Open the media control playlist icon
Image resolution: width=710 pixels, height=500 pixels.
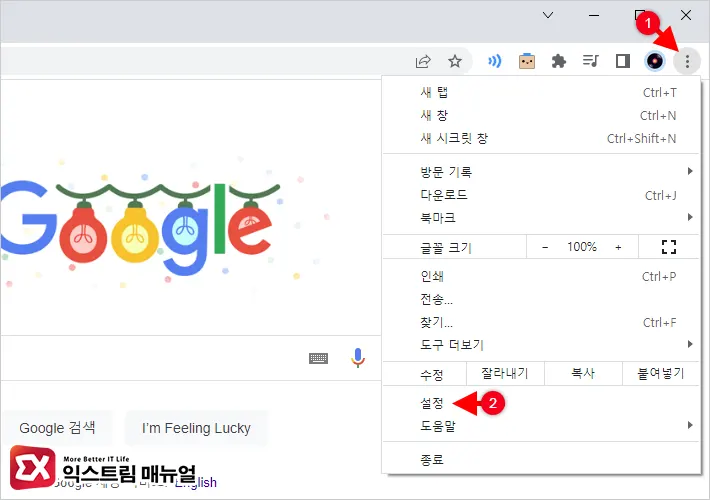click(590, 61)
